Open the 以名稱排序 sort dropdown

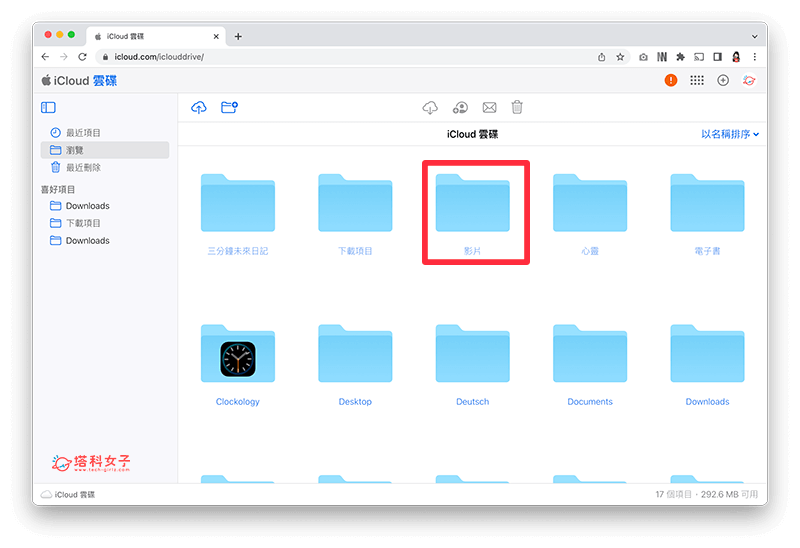730,134
